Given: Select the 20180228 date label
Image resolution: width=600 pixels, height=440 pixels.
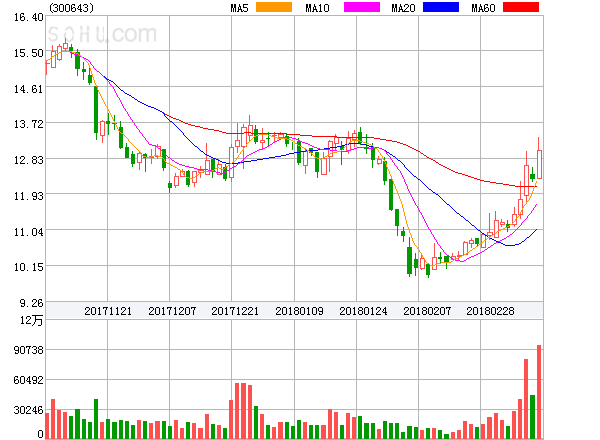Looking at the screenshot, I should tap(490, 311).
